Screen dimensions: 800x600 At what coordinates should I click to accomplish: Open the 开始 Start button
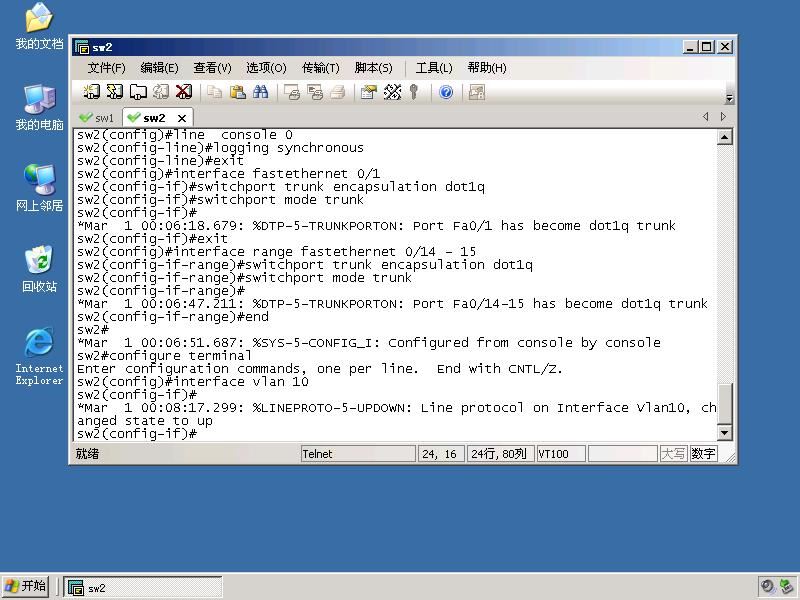pyautogui.click(x=26, y=586)
